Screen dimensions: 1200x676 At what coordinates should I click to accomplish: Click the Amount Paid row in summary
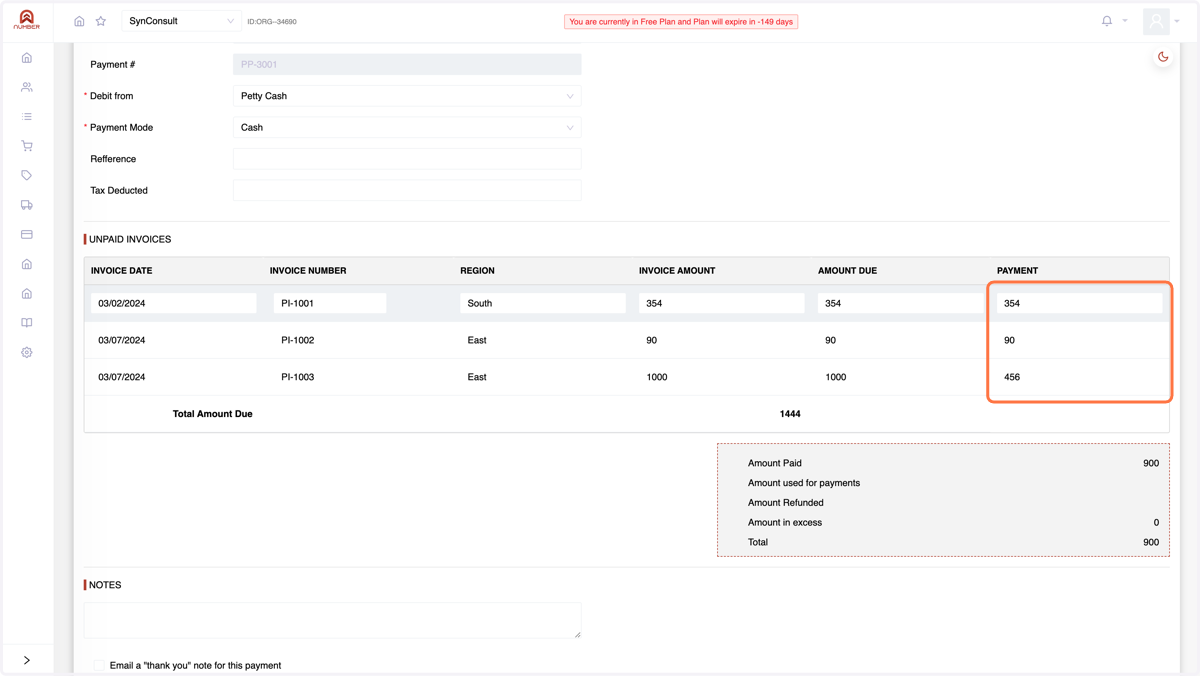pos(953,463)
